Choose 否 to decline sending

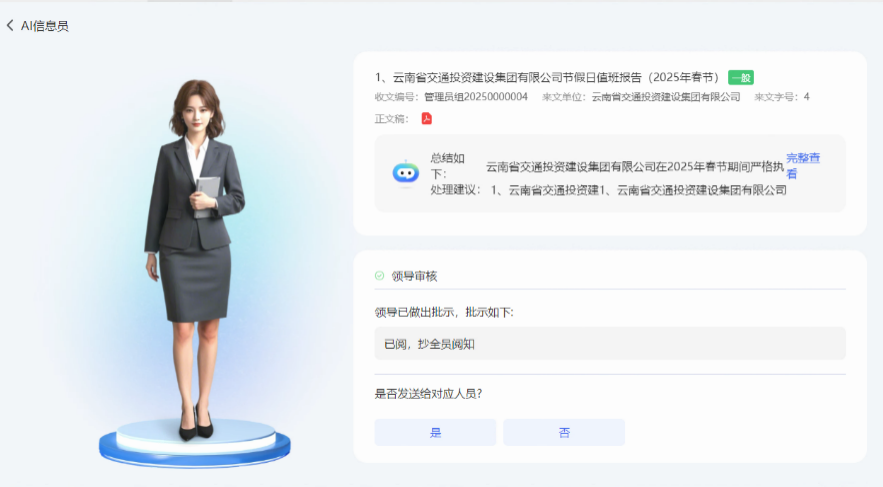pos(564,432)
